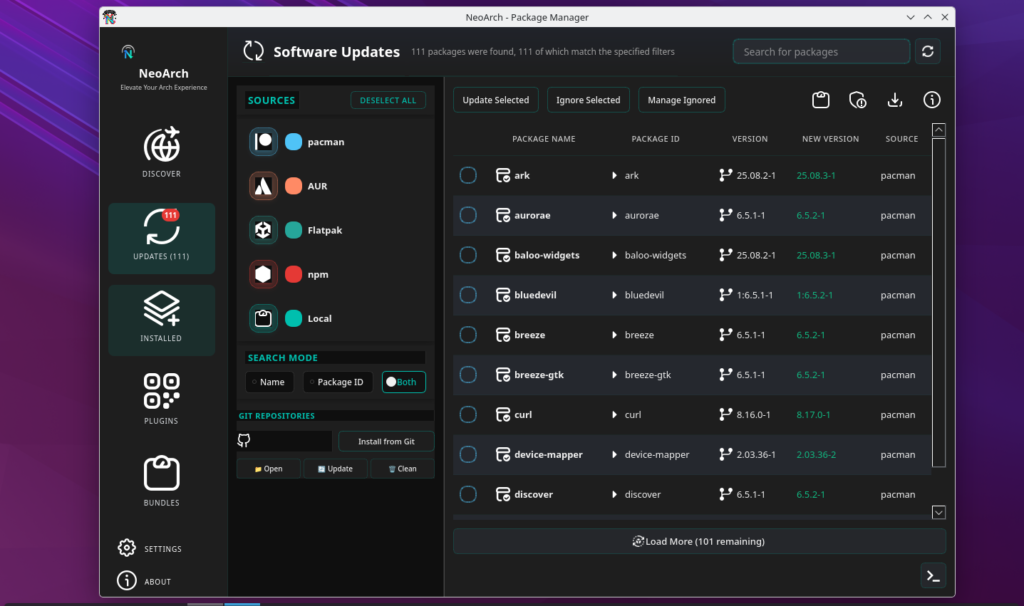
Task: Click the scroll-down chevron below the scrollbar
Action: pos(938,511)
